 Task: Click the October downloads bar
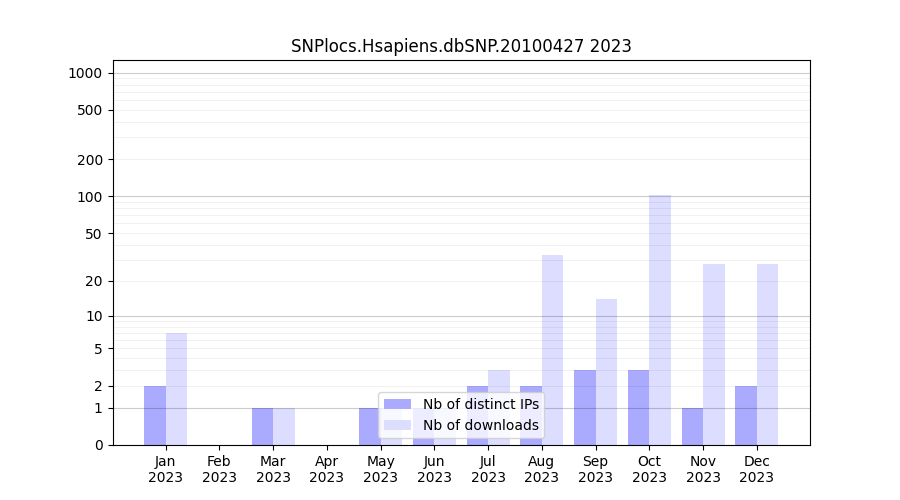[660, 320]
